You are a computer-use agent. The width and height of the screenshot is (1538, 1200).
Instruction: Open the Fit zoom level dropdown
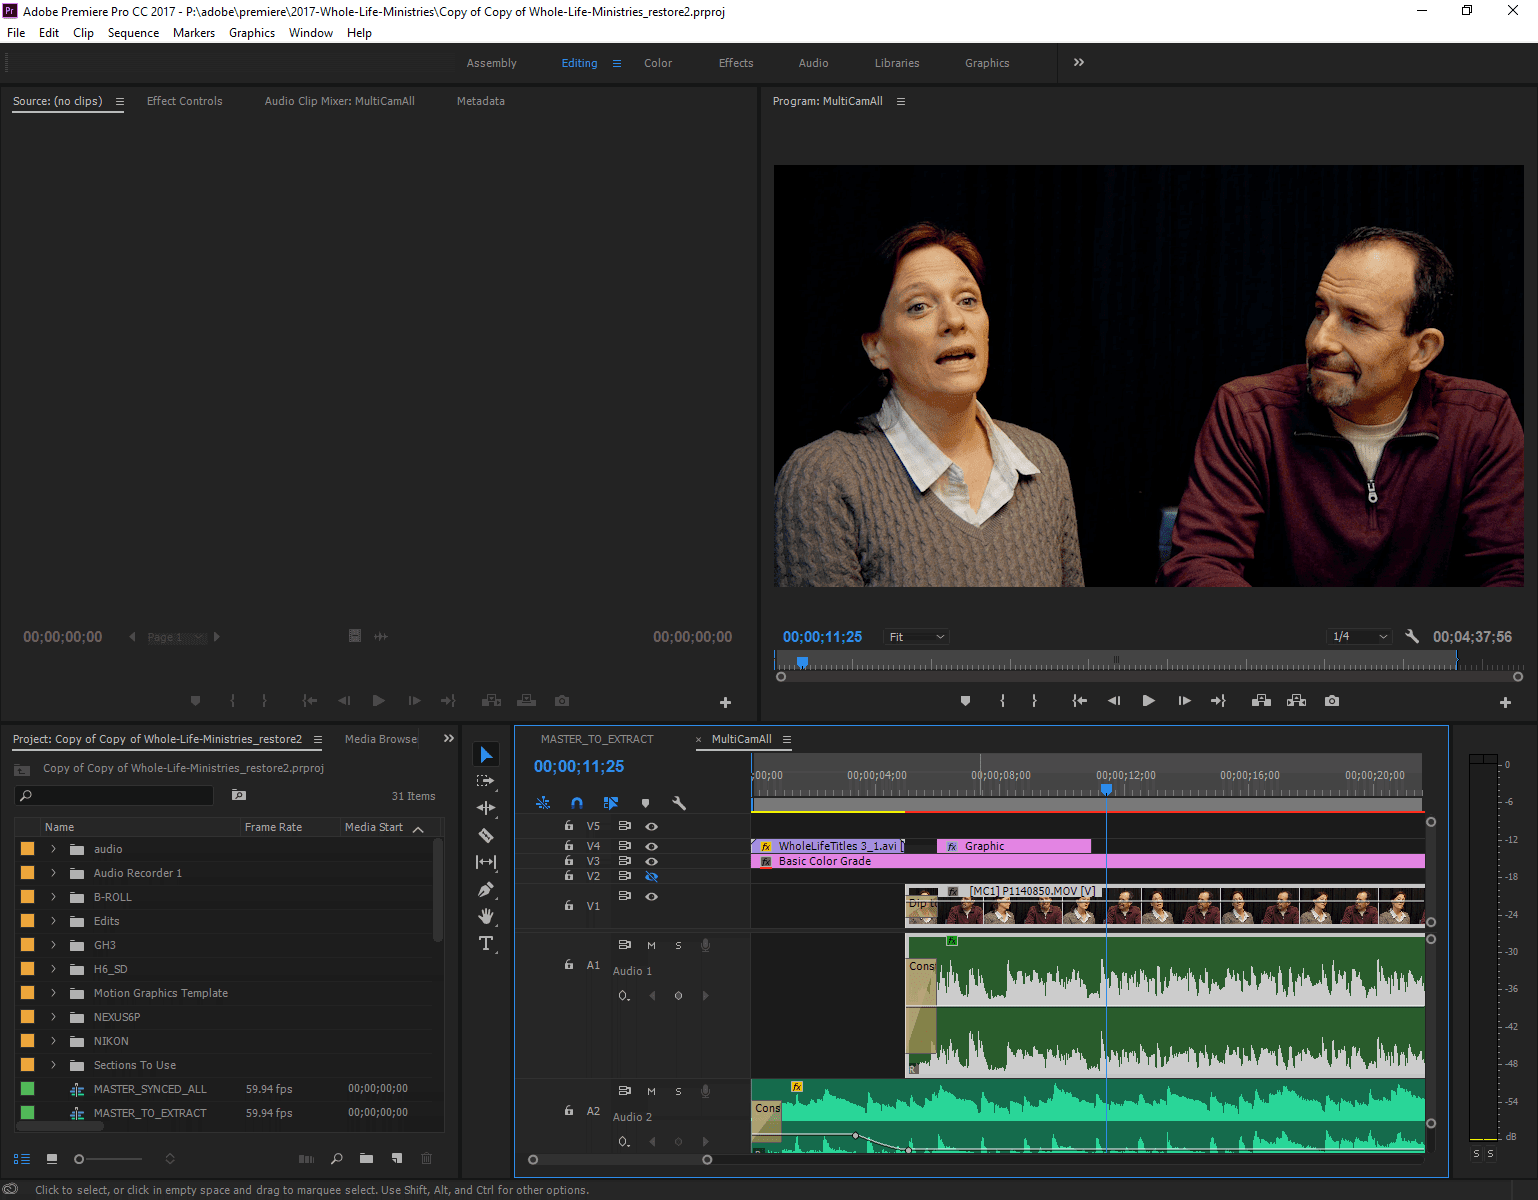coord(916,637)
